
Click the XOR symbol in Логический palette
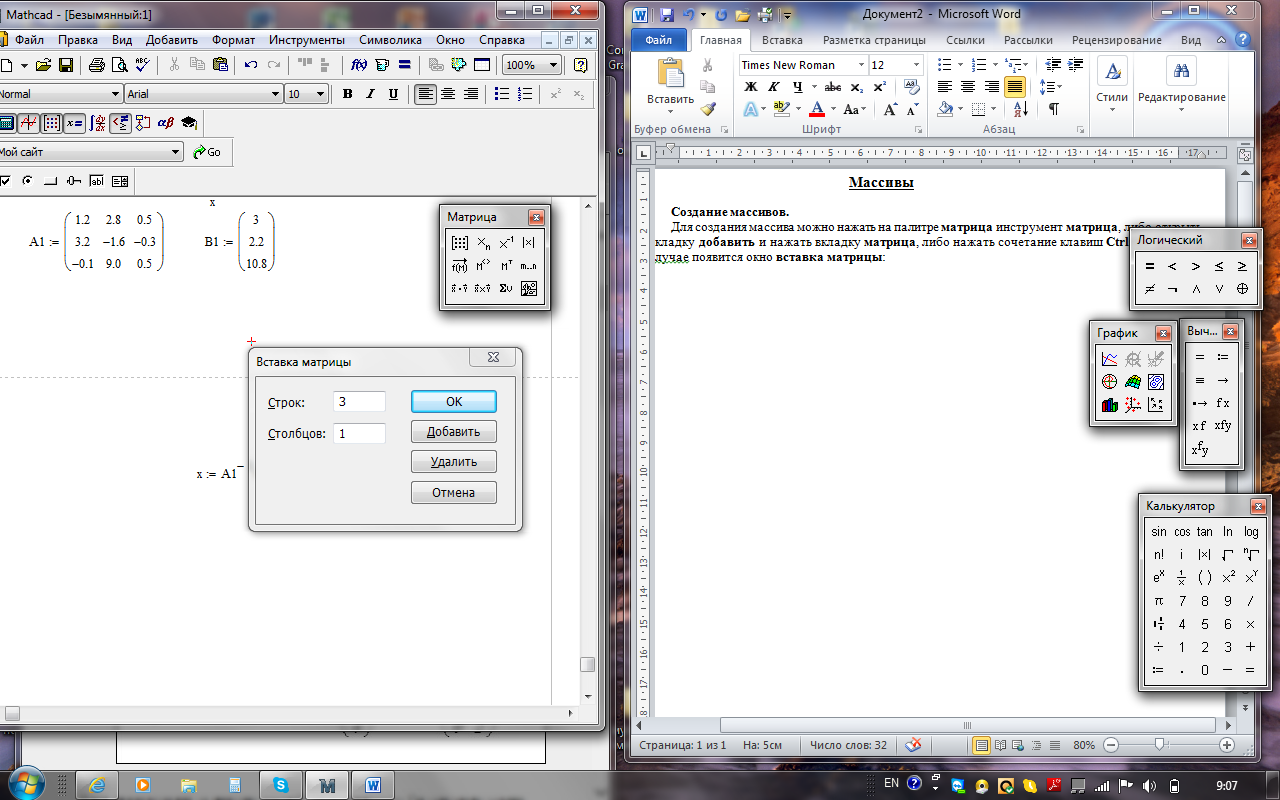point(1242,289)
